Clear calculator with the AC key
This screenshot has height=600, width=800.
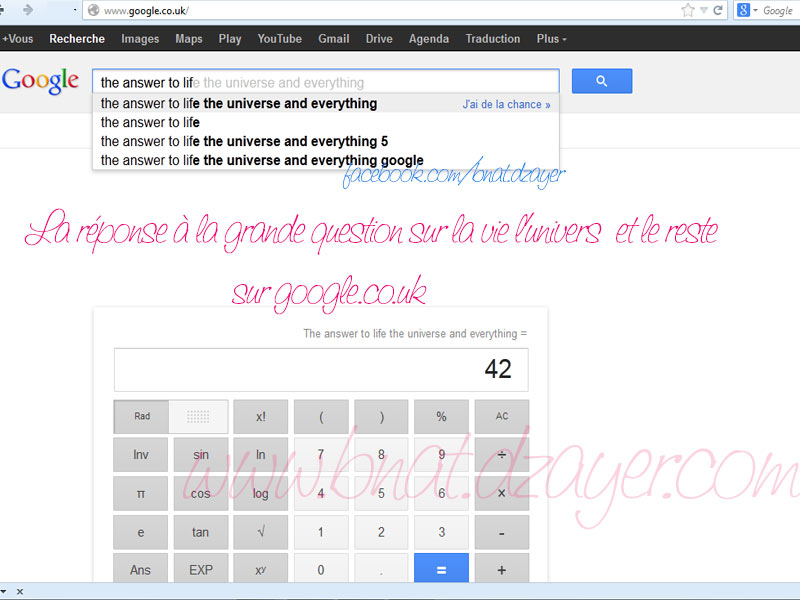point(502,416)
